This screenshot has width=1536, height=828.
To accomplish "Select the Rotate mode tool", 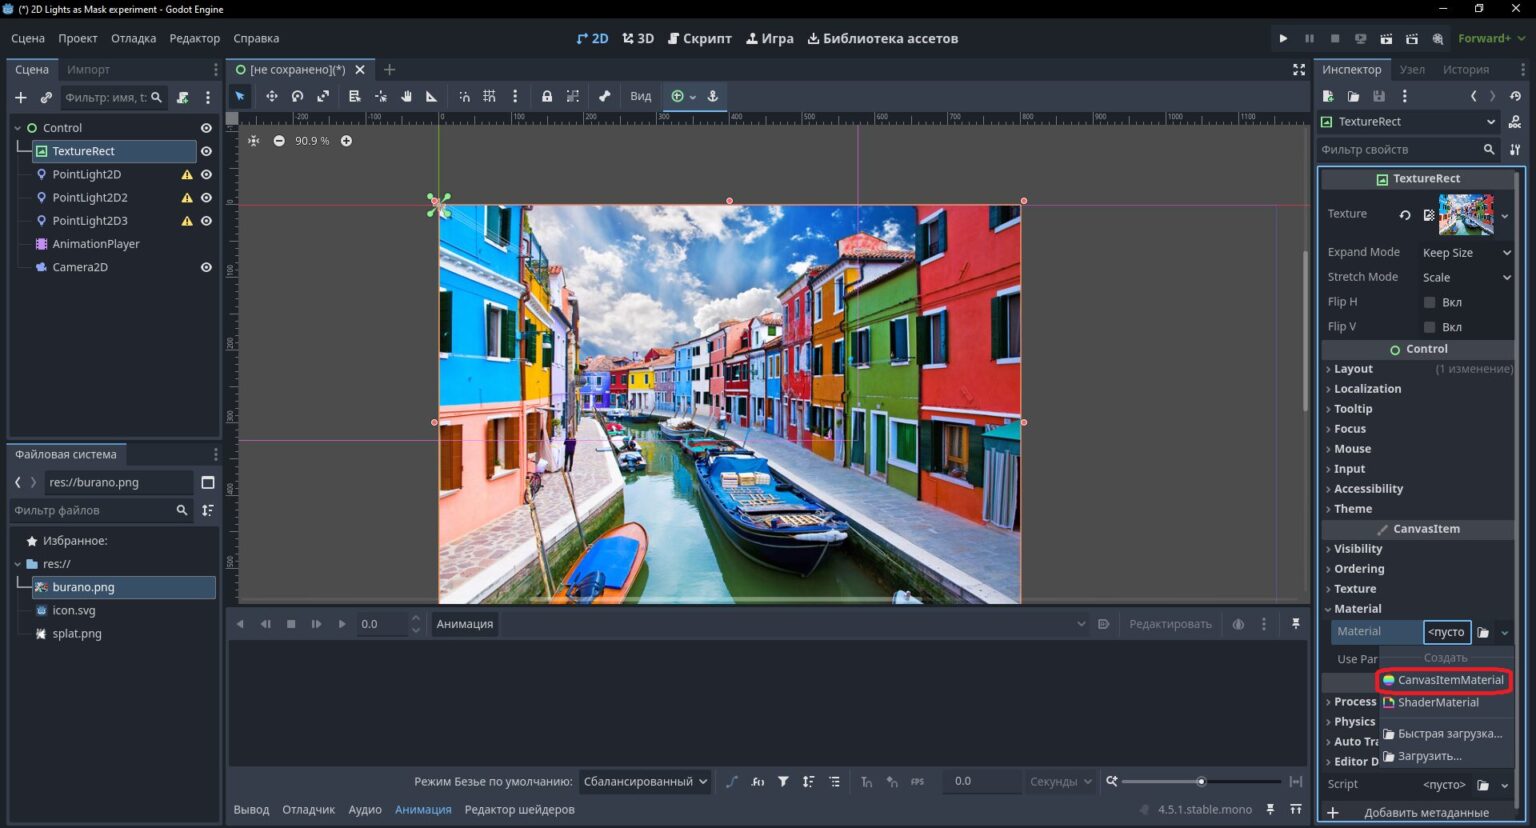I will (x=297, y=96).
